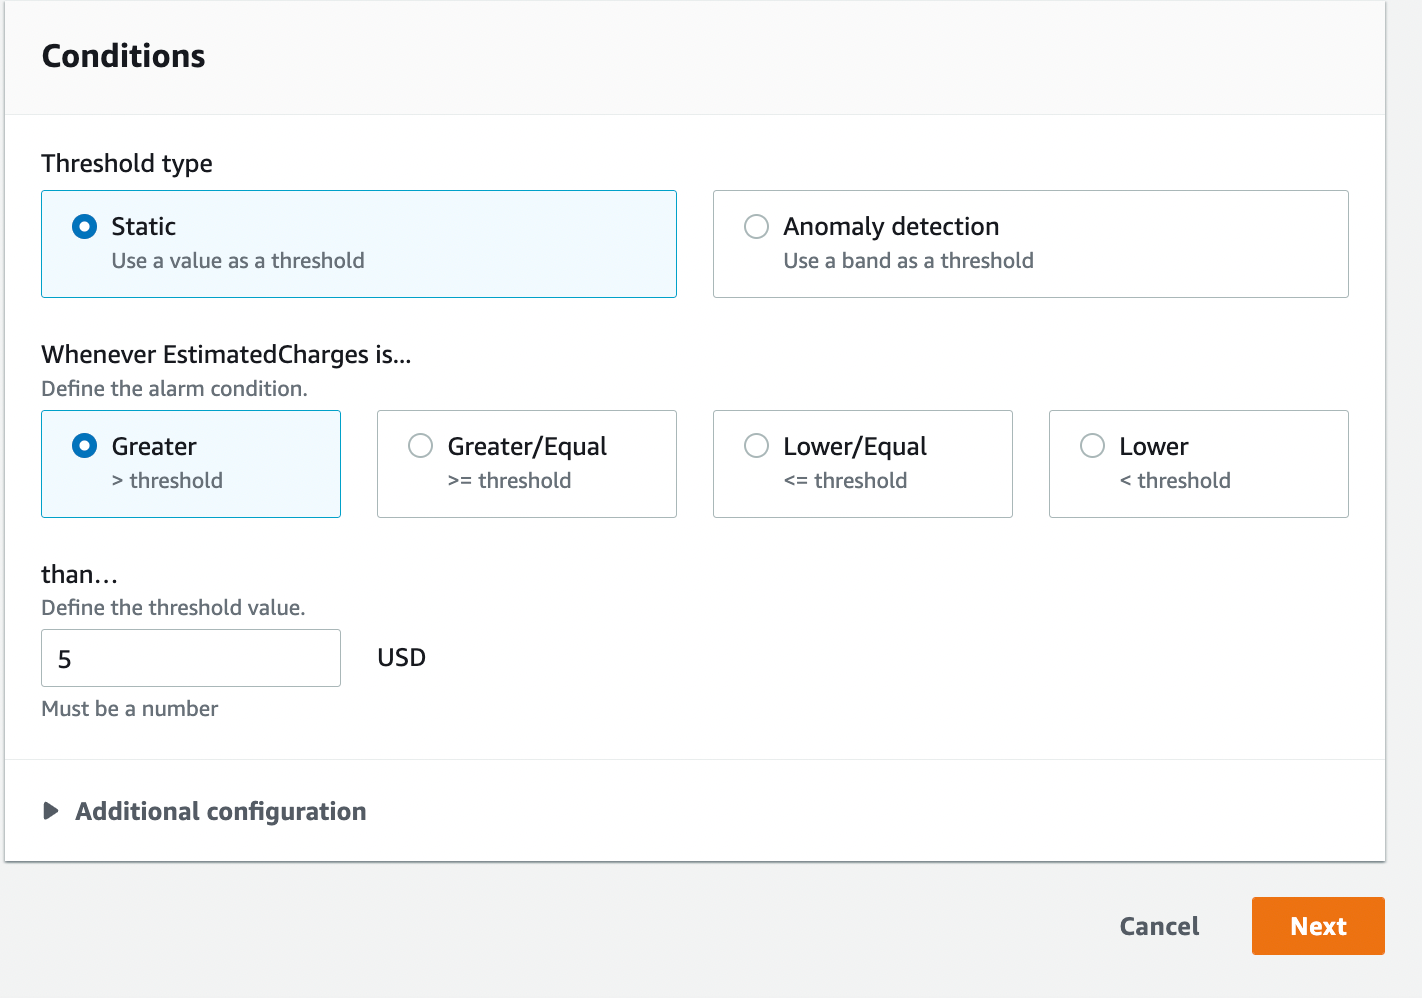Click the Additional configuration section label
Viewport: 1422px width, 998px height.
coord(221,811)
